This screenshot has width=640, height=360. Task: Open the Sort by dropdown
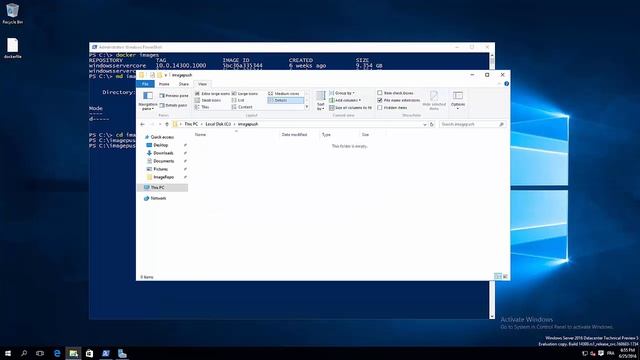pyautogui.click(x=321, y=101)
